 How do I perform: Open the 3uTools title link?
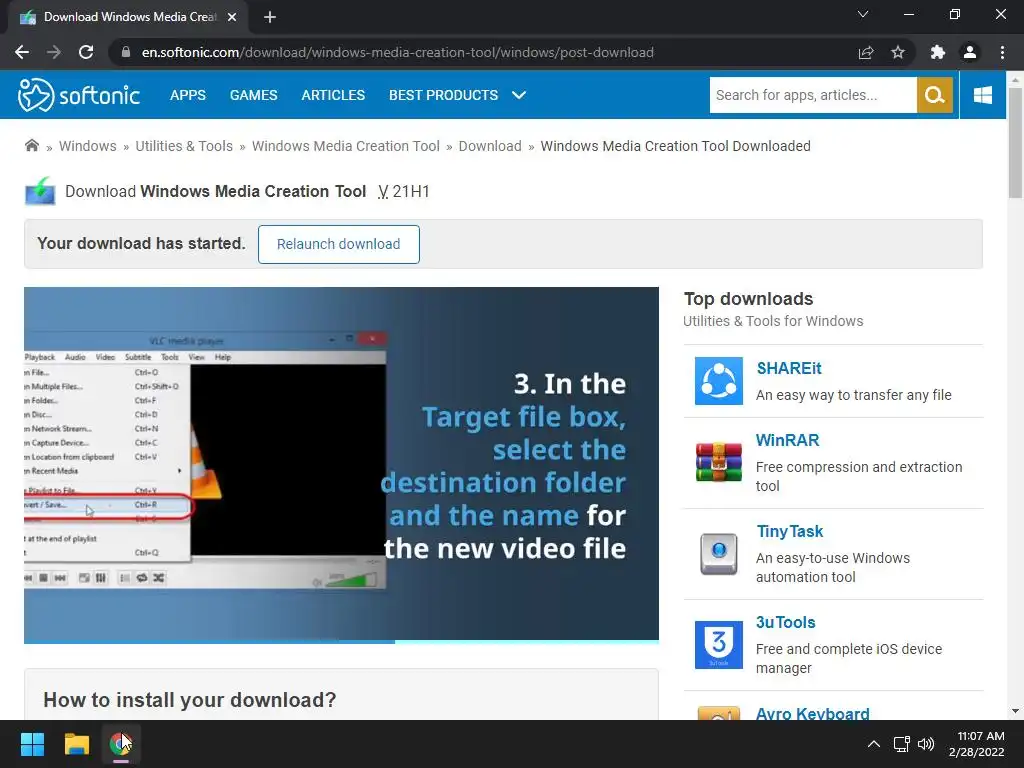(x=786, y=622)
